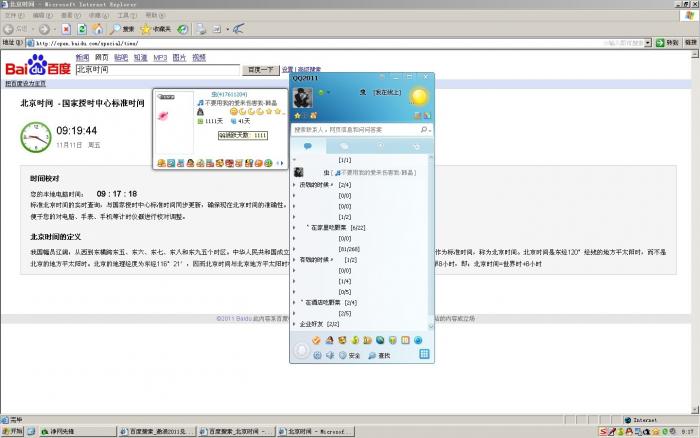The height and width of the screenshot is (438, 700).
Task: Open the 编辑(E) menu in IE
Action: [42, 15]
